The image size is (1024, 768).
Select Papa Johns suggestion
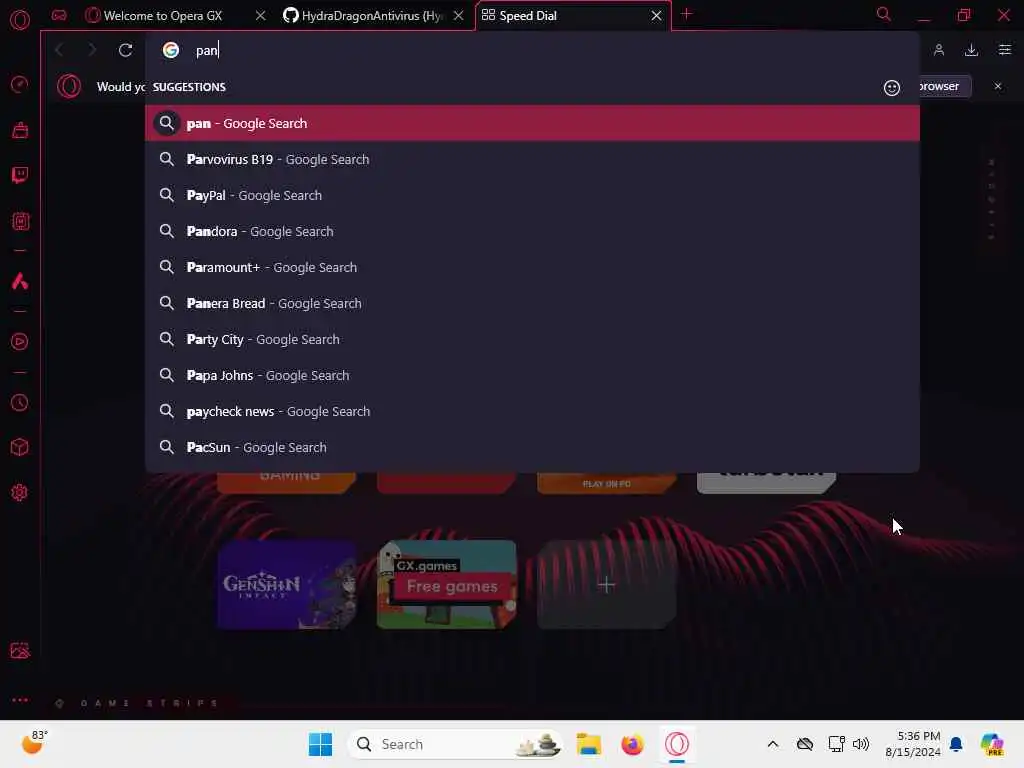coord(532,375)
